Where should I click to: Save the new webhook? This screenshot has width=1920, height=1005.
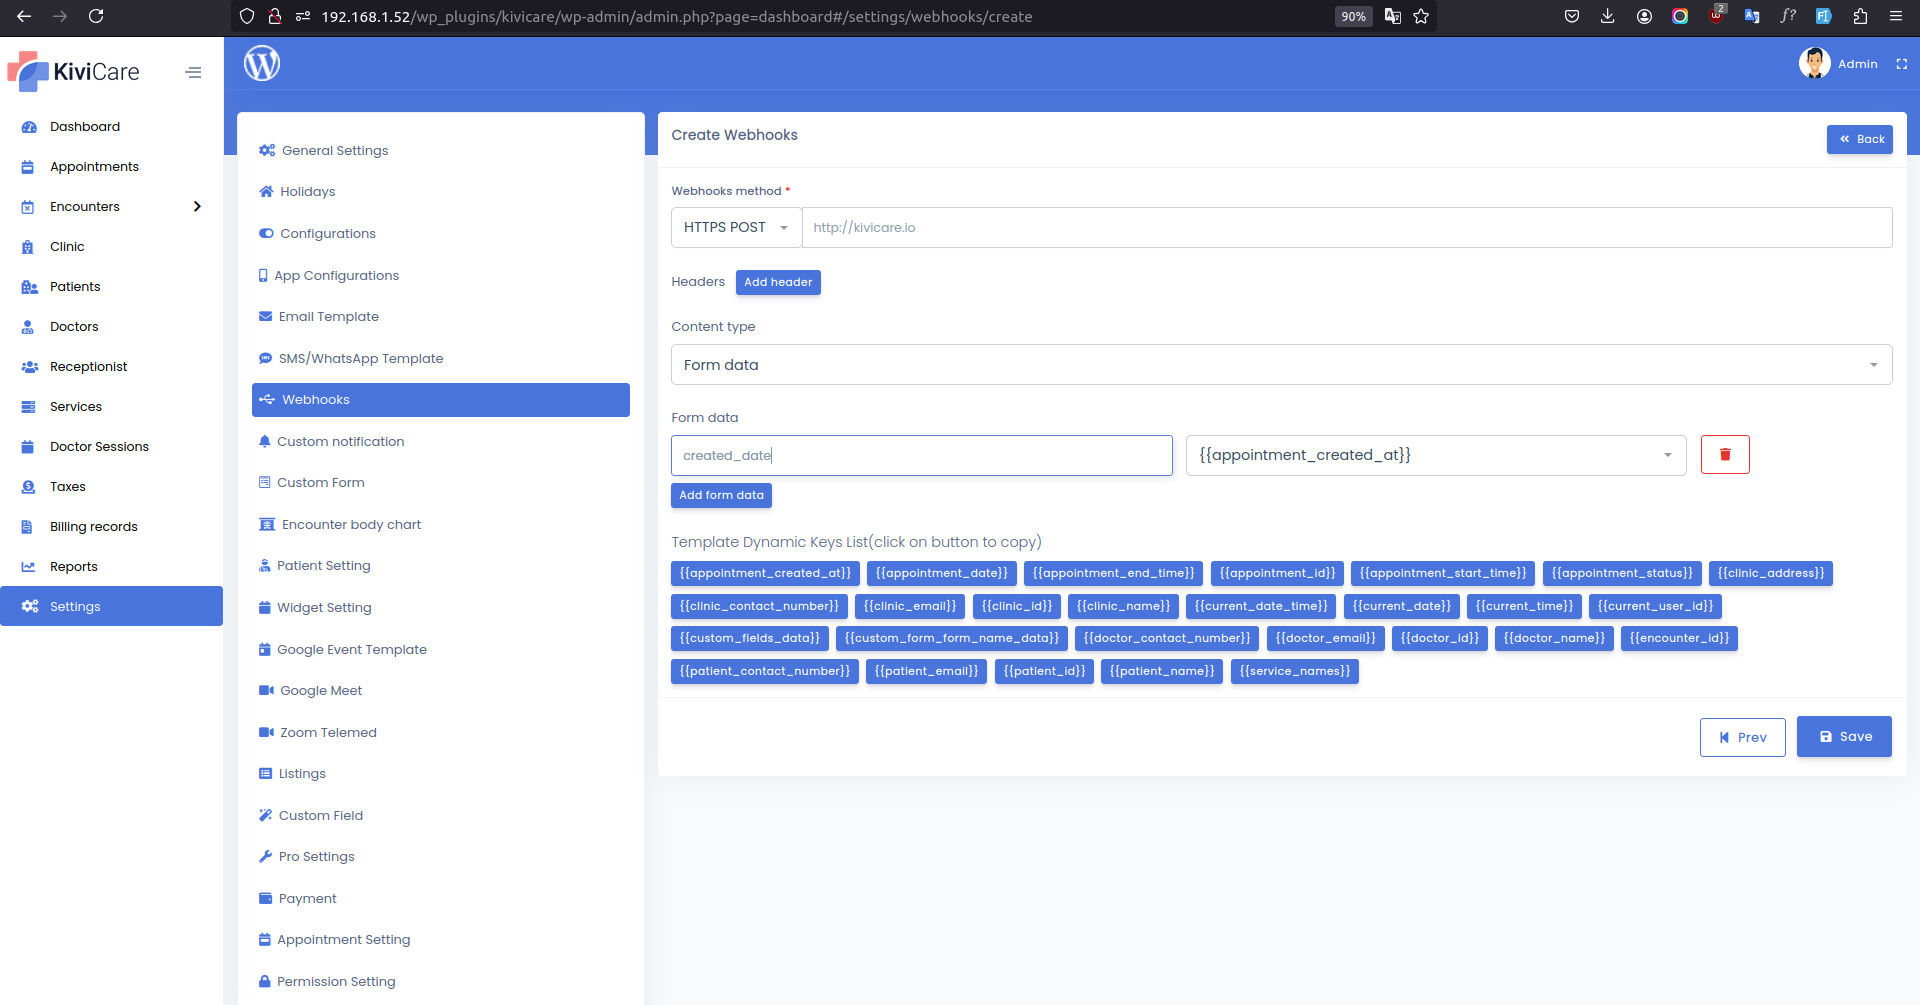[x=1843, y=736]
